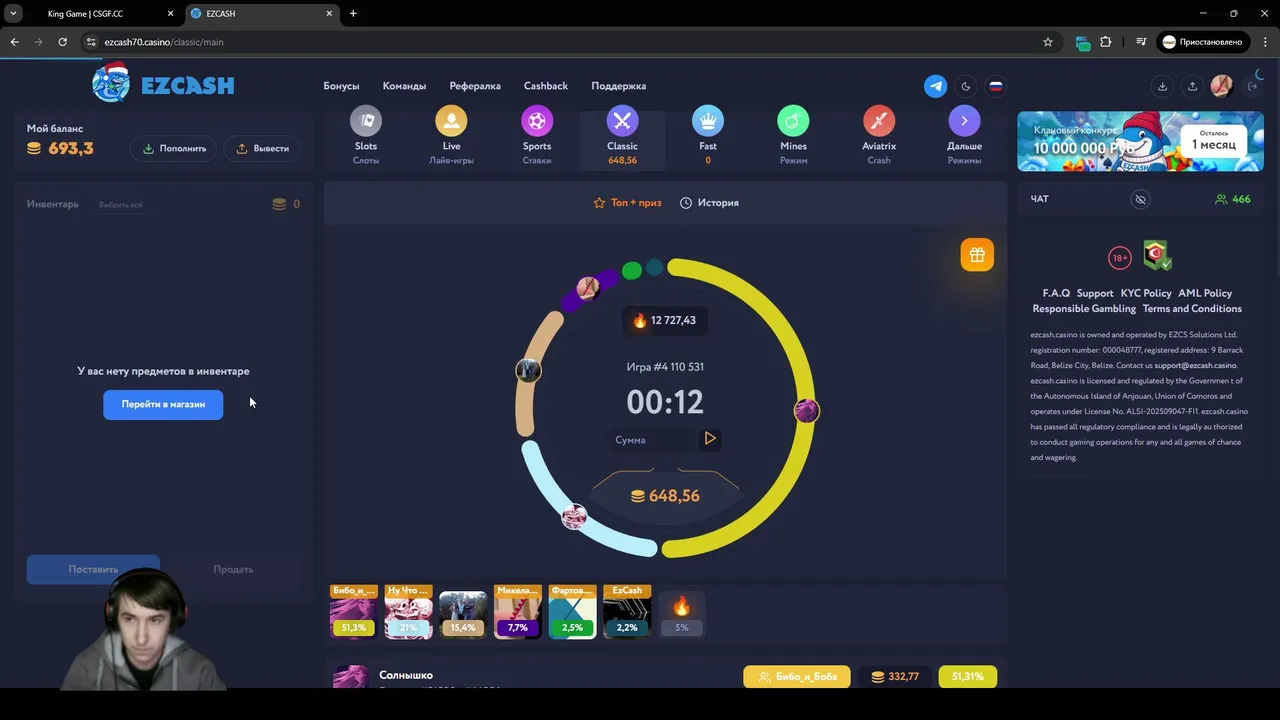The width and height of the screenshot is (1280, 720).
Task: Select EzCash player card with 2,2%
Action: 627,612
